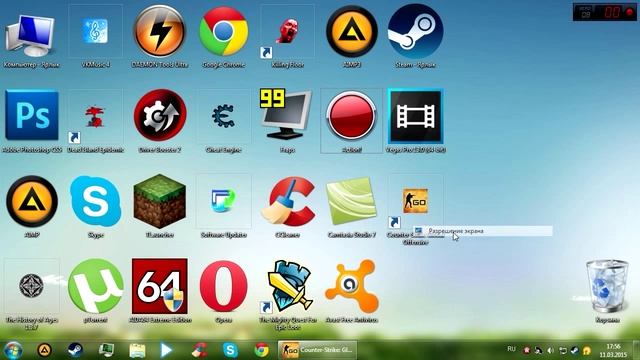The height and width of the screenshot is (360, 640).
Task: Click the Steam icon pinned on the taskbar
Action: tap(75, 350)
